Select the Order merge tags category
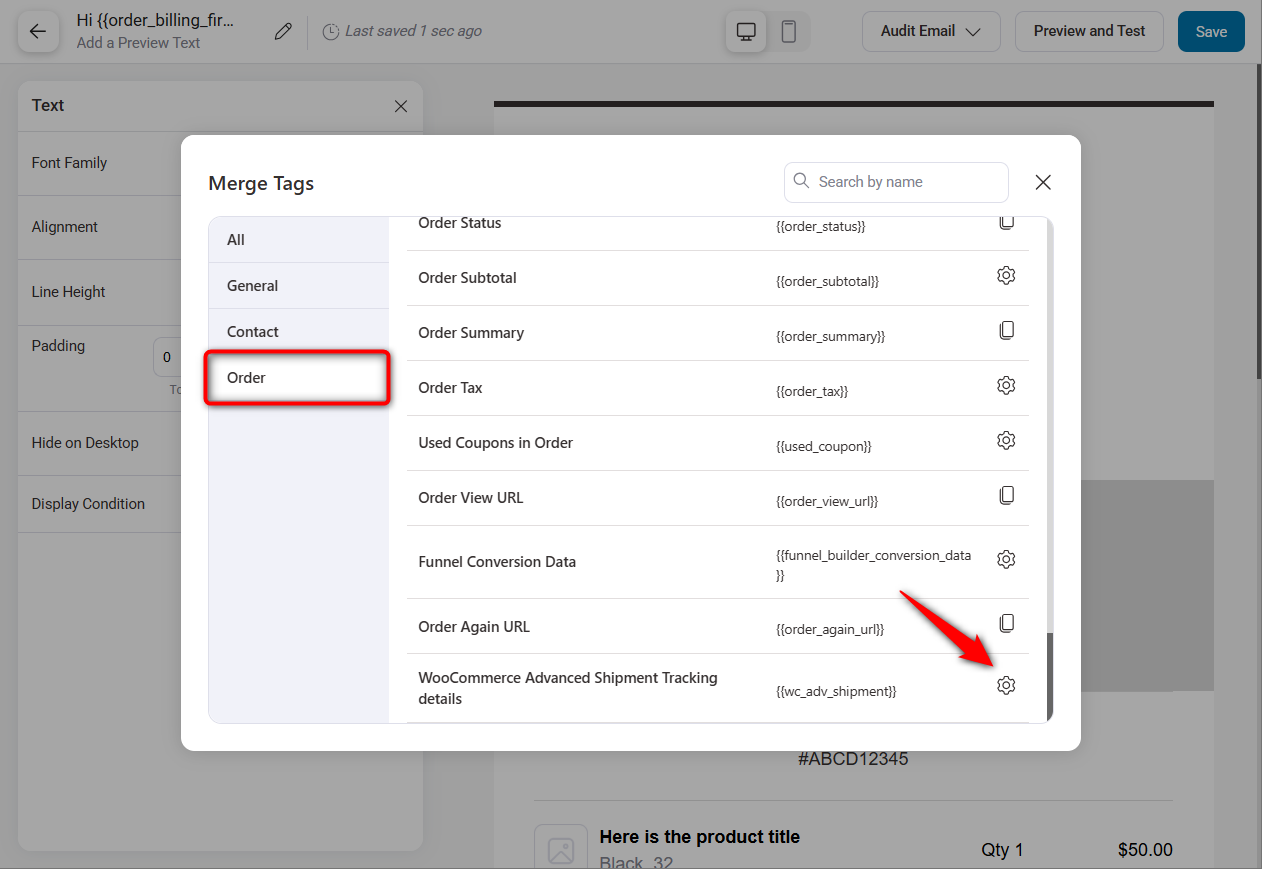Screen dimensions: 1262x869 tap(298, 378)
